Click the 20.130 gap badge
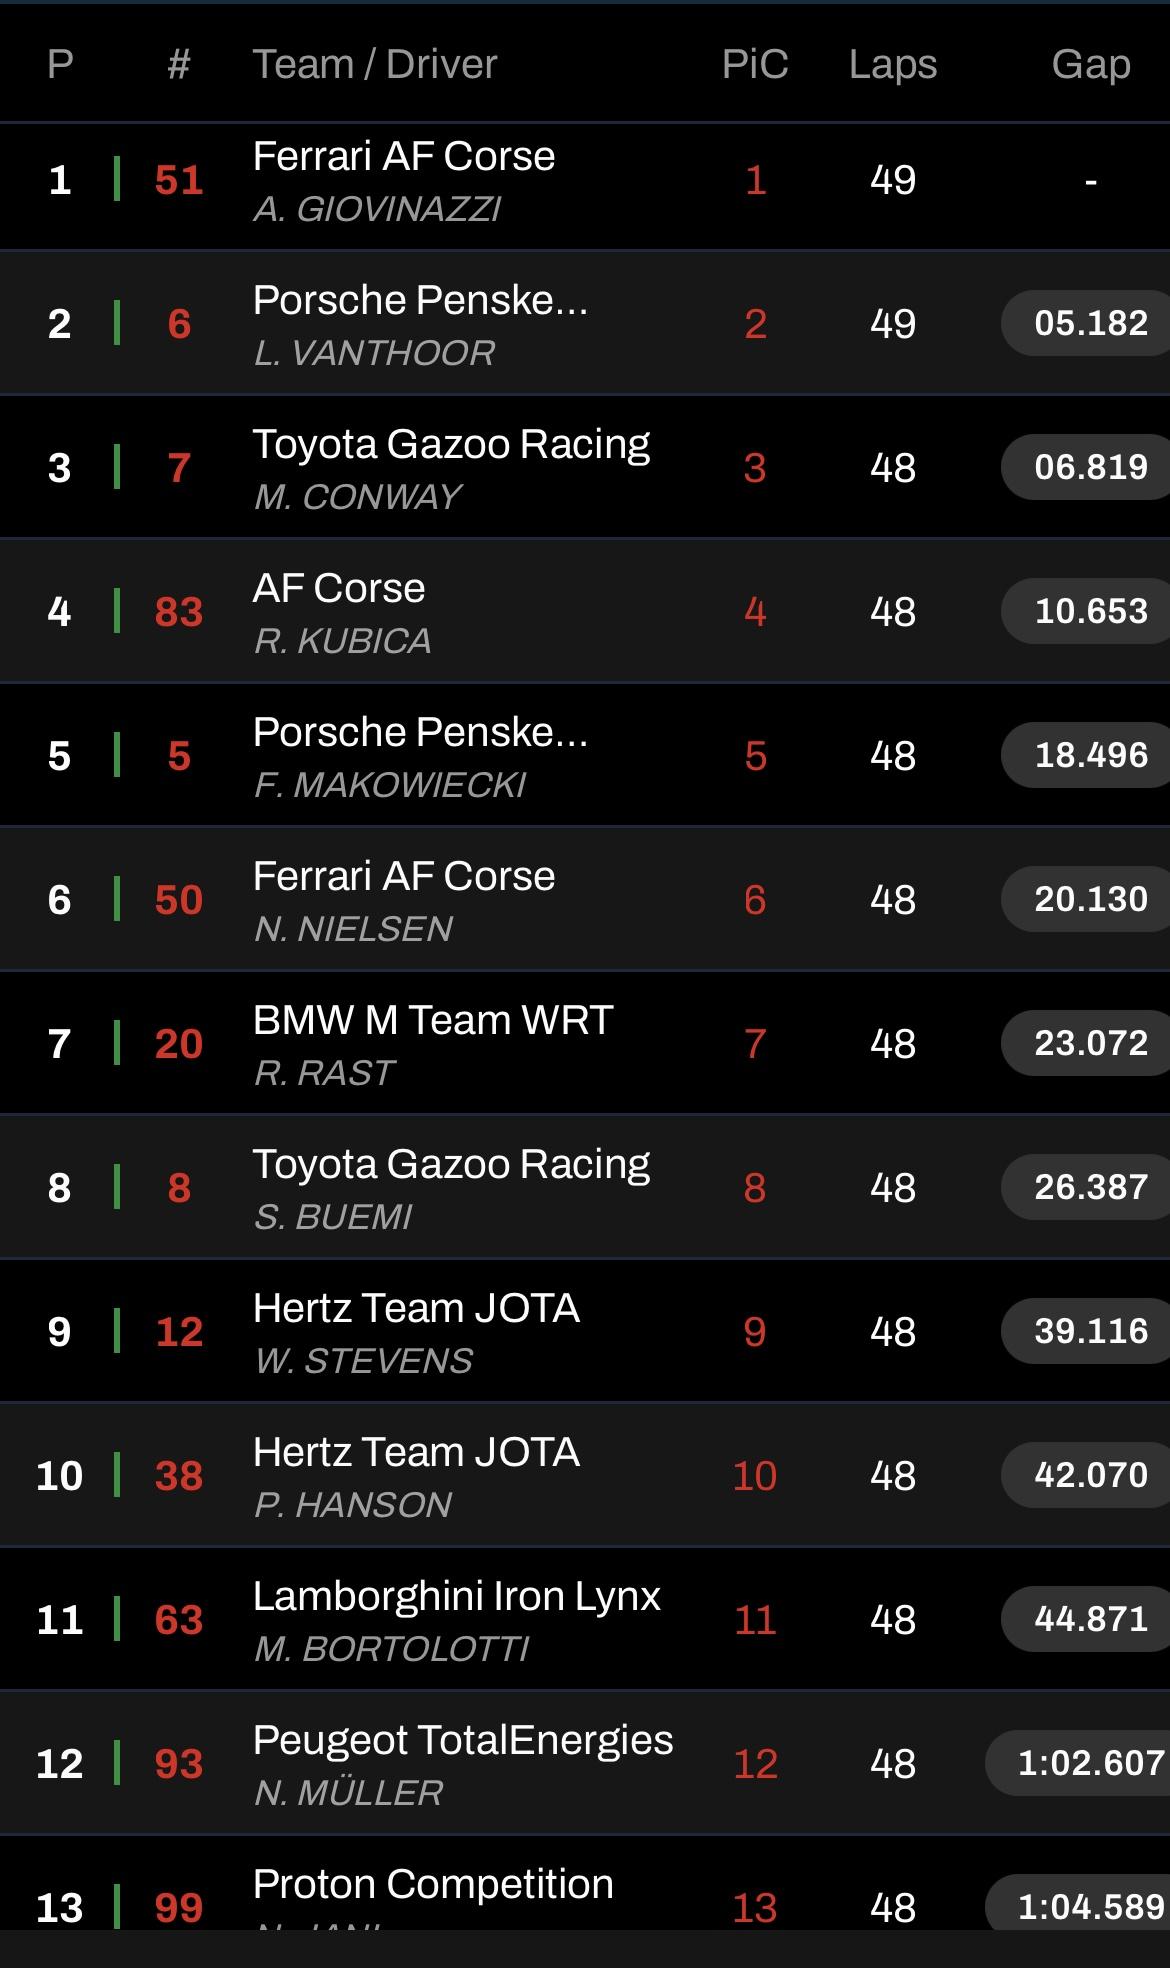The image size is (1170, 1968). point(1086,899)
